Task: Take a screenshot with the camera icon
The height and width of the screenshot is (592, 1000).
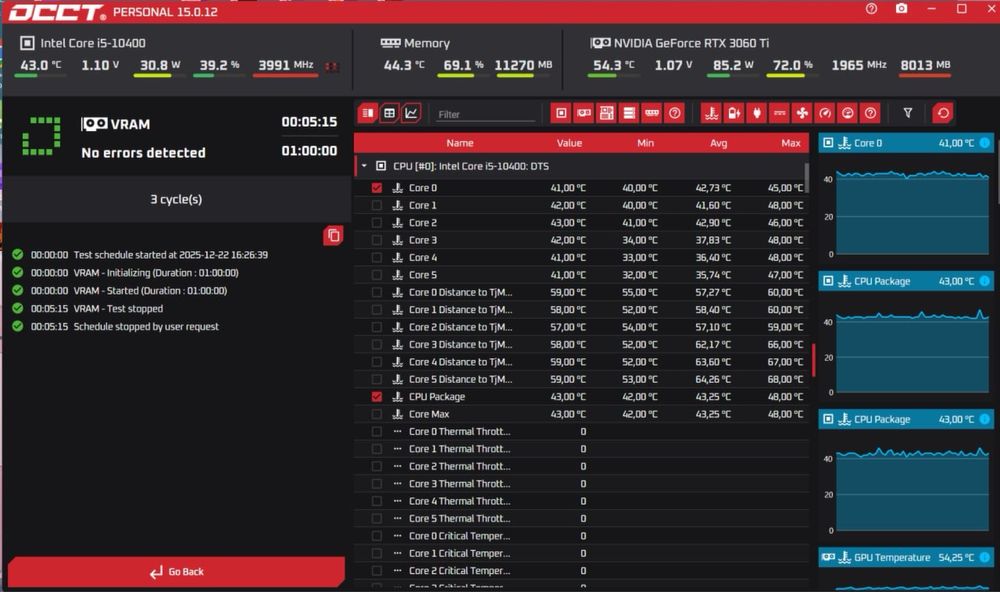Action: 901,9
